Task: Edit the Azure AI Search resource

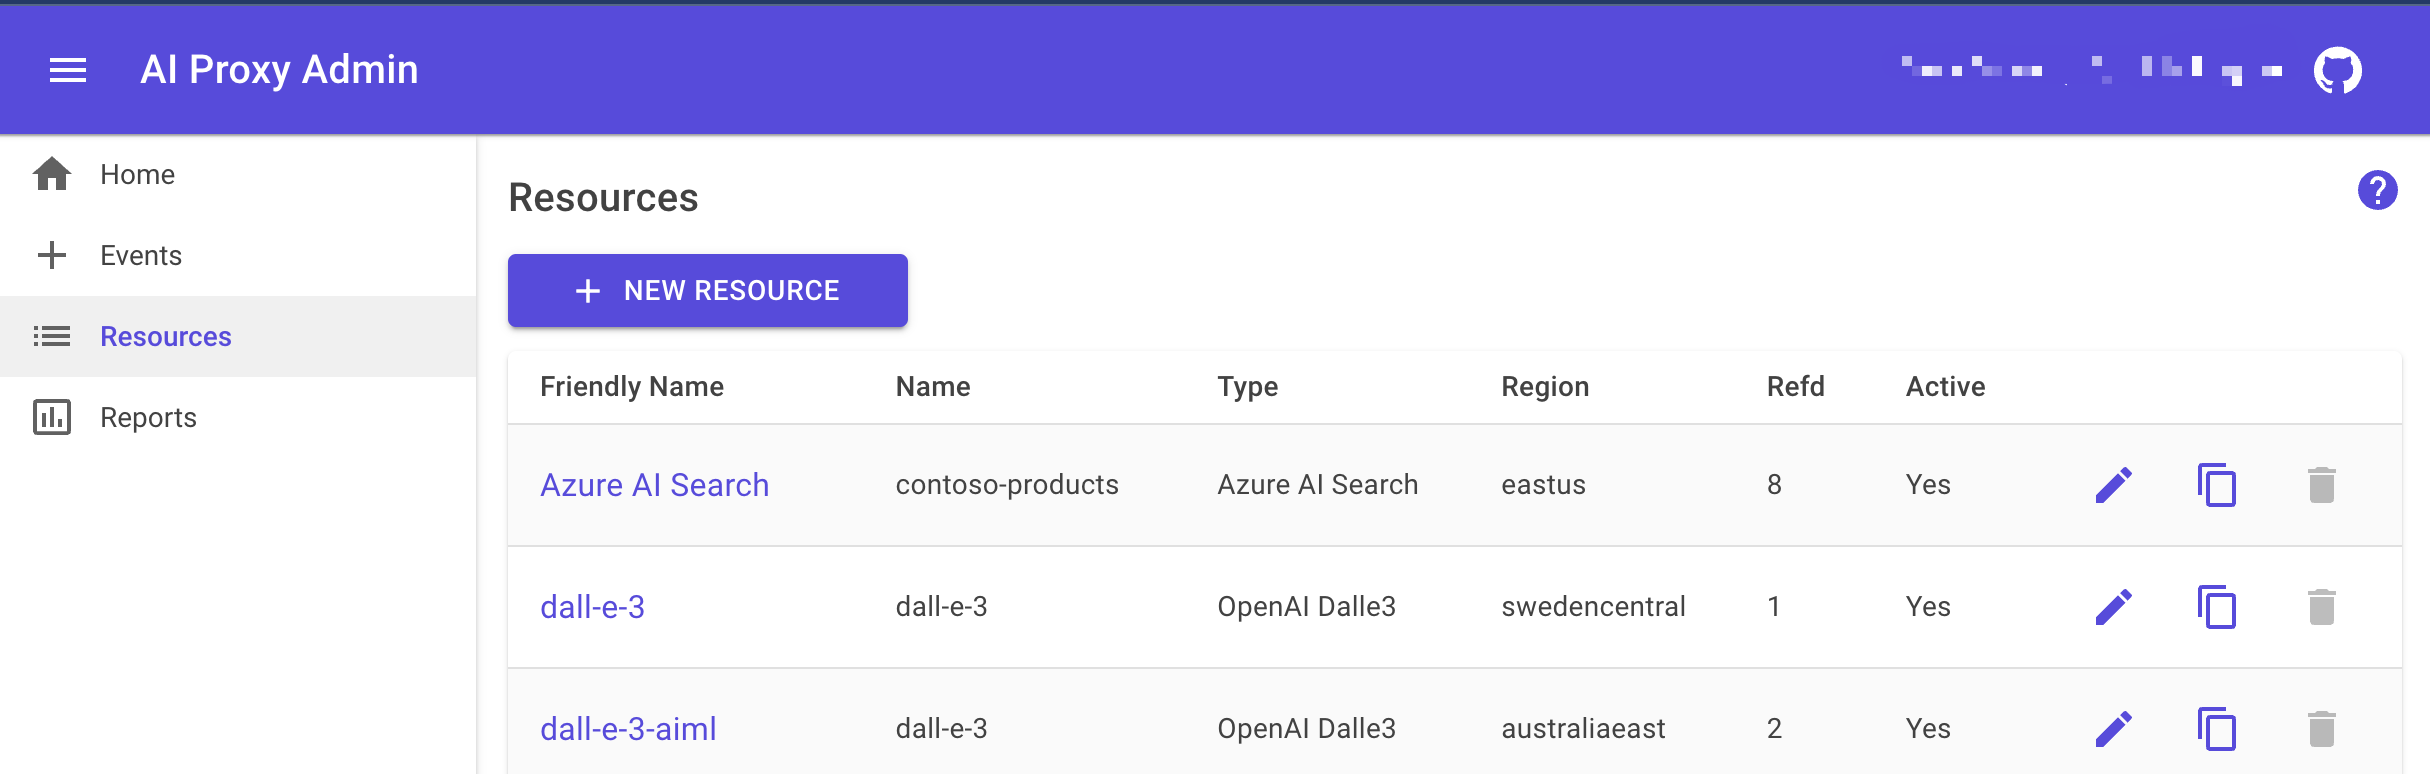Action: coord(2114,485)
